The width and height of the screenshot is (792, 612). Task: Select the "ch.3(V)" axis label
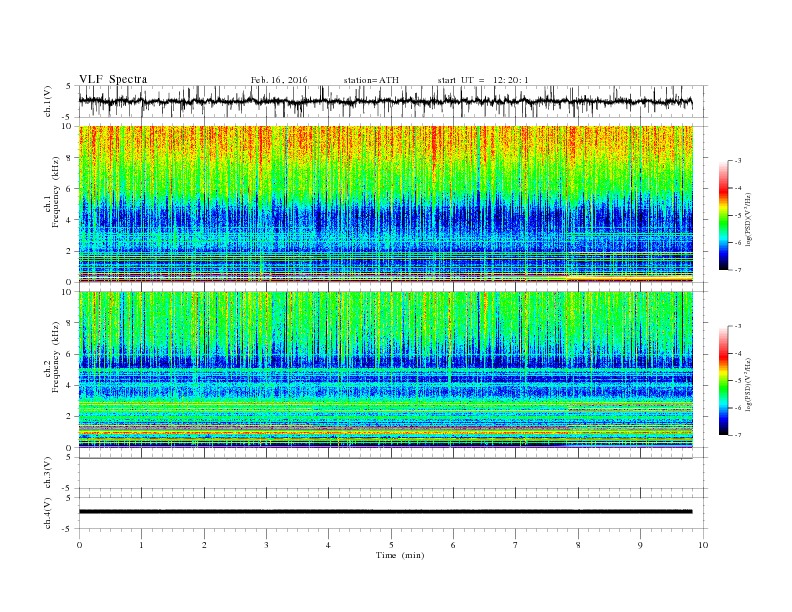48,473
